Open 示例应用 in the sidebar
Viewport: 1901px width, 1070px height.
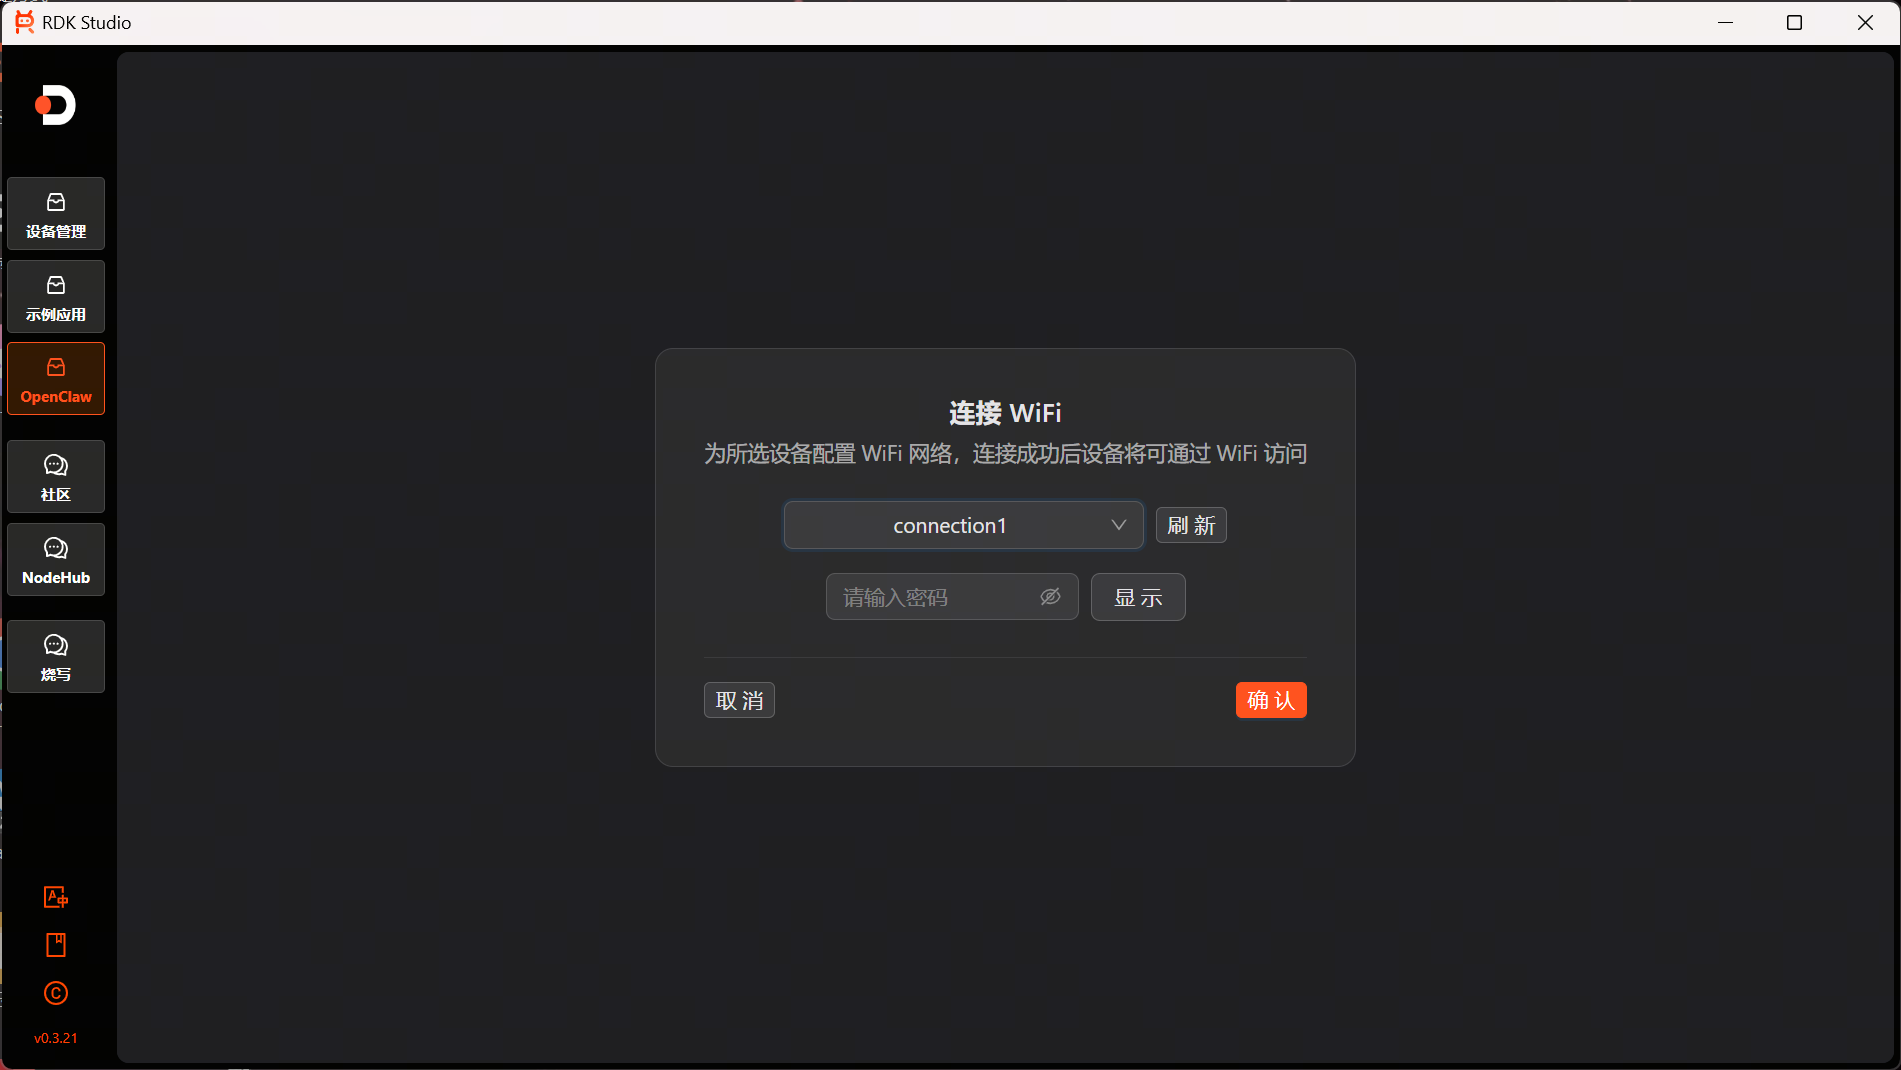(x=56, y=296)
